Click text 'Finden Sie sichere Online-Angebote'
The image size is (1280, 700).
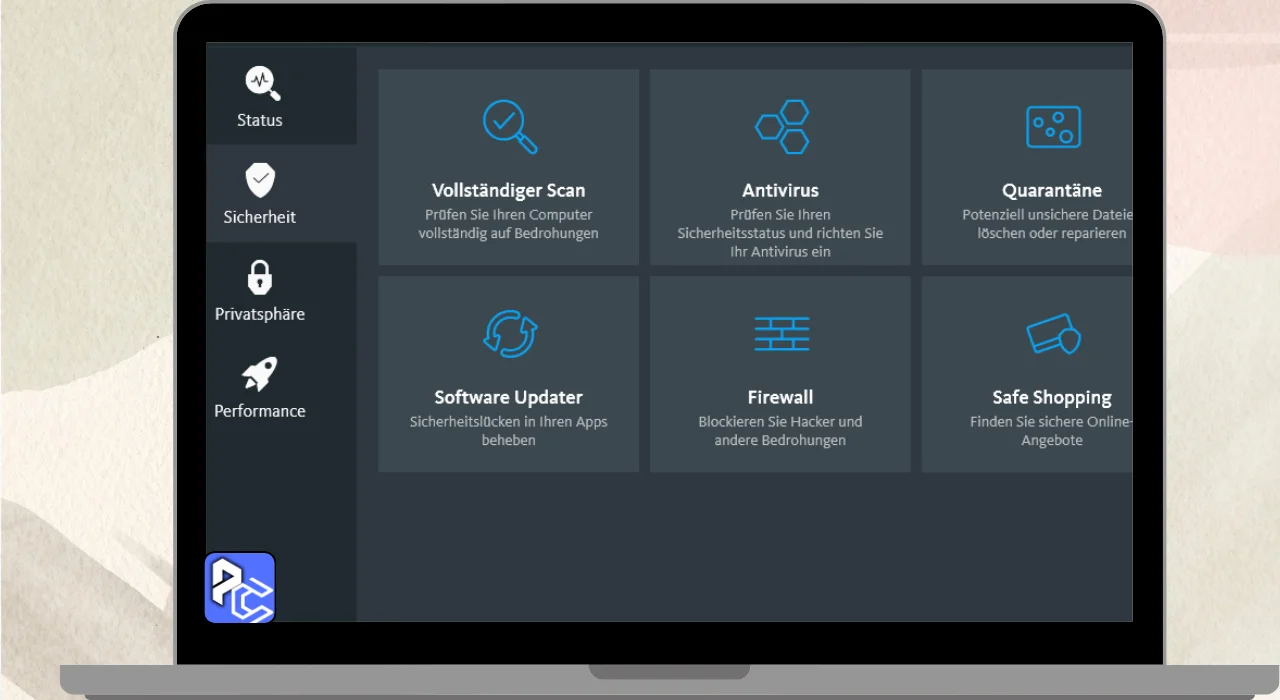(1051, 431)
